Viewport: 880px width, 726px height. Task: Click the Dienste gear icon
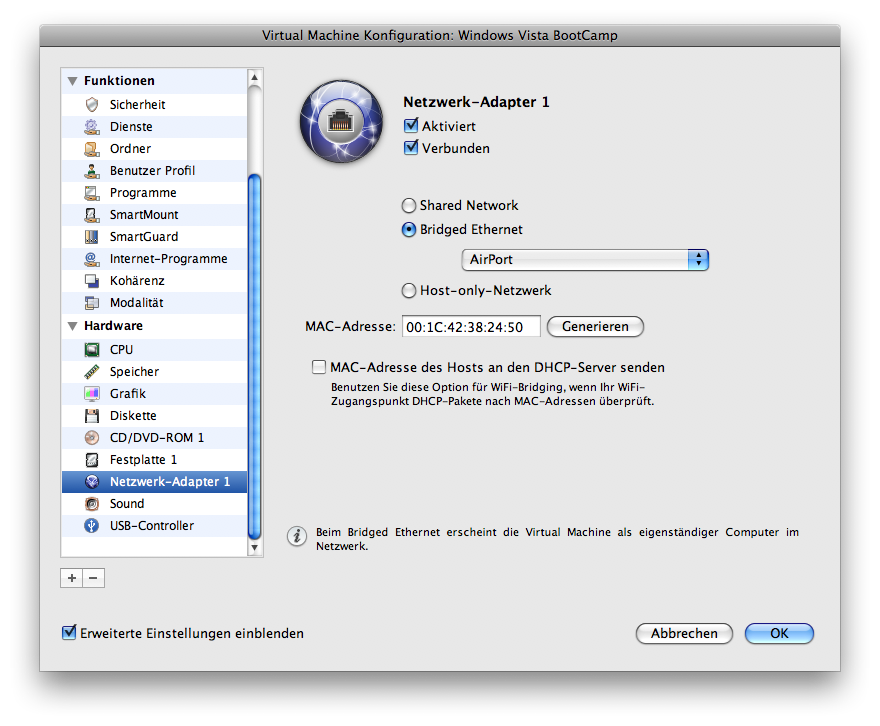pyautogui.click(x=91, y=127)
